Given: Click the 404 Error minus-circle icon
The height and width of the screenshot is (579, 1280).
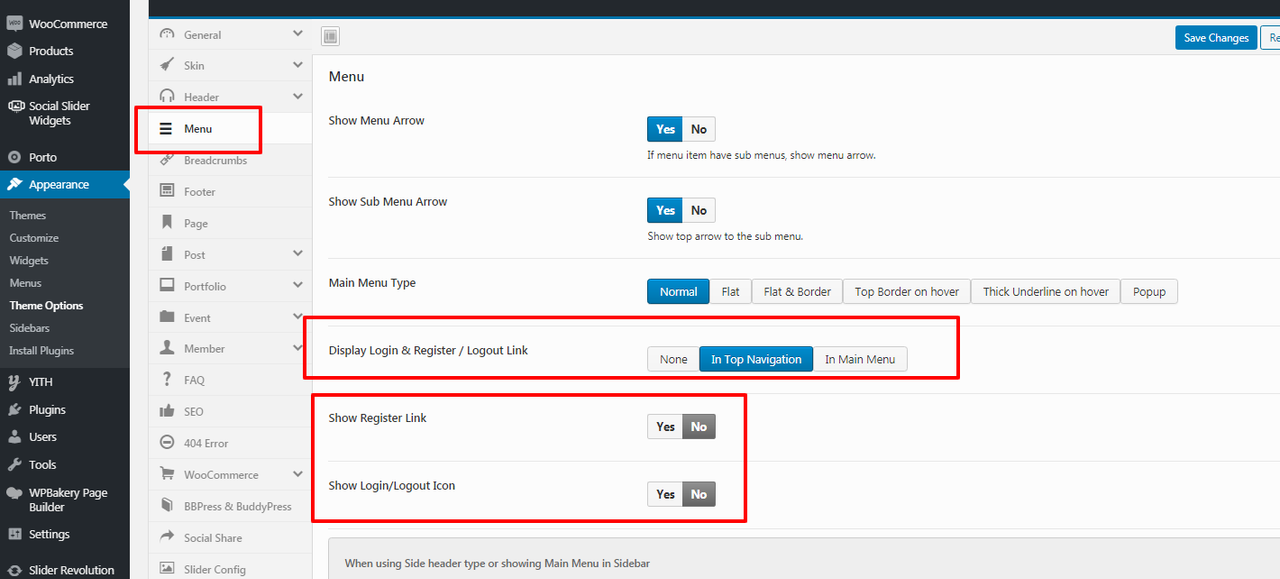Looking at the screenshot, I should (167, 443).
